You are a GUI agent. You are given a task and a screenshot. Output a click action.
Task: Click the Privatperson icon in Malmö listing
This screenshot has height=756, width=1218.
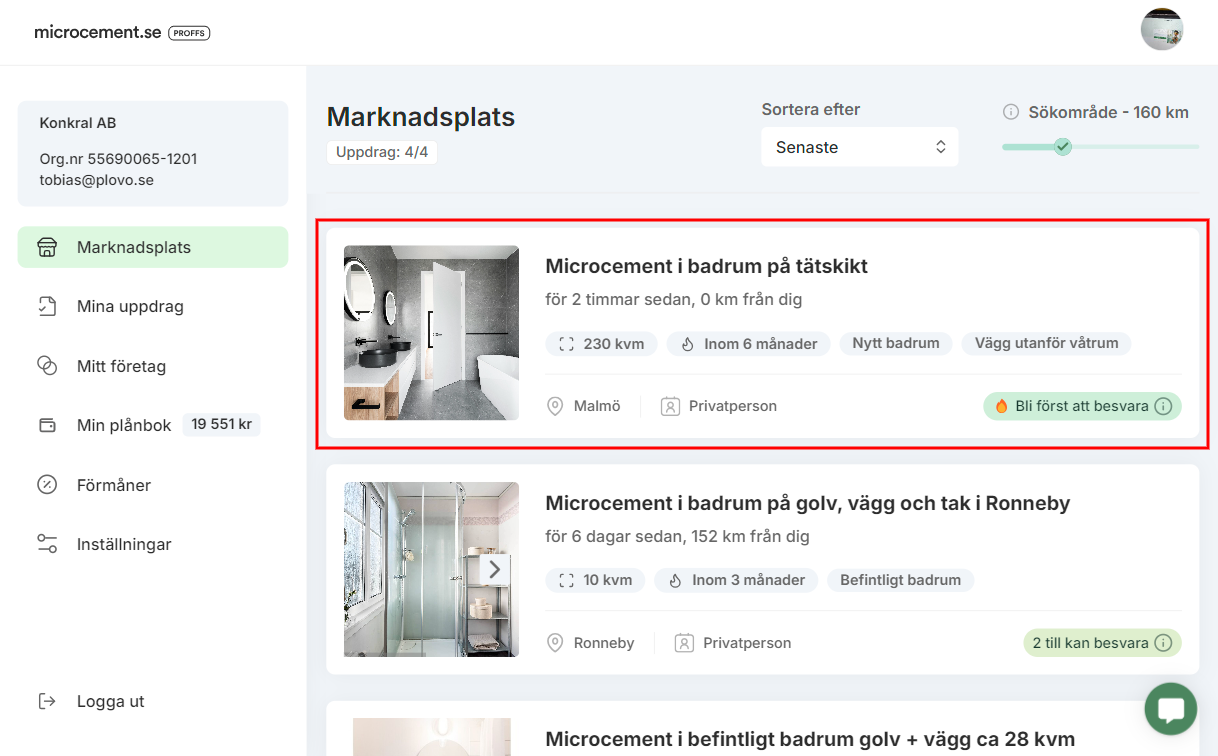pyautogui.click(x=670, y=406)
